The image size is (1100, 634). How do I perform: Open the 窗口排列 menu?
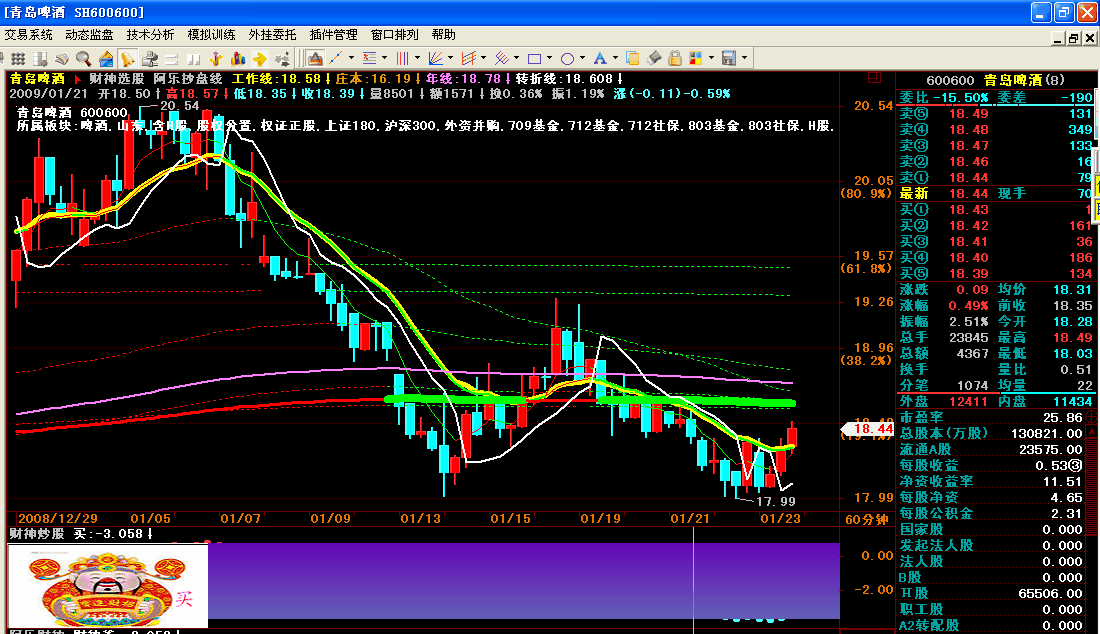394,34
